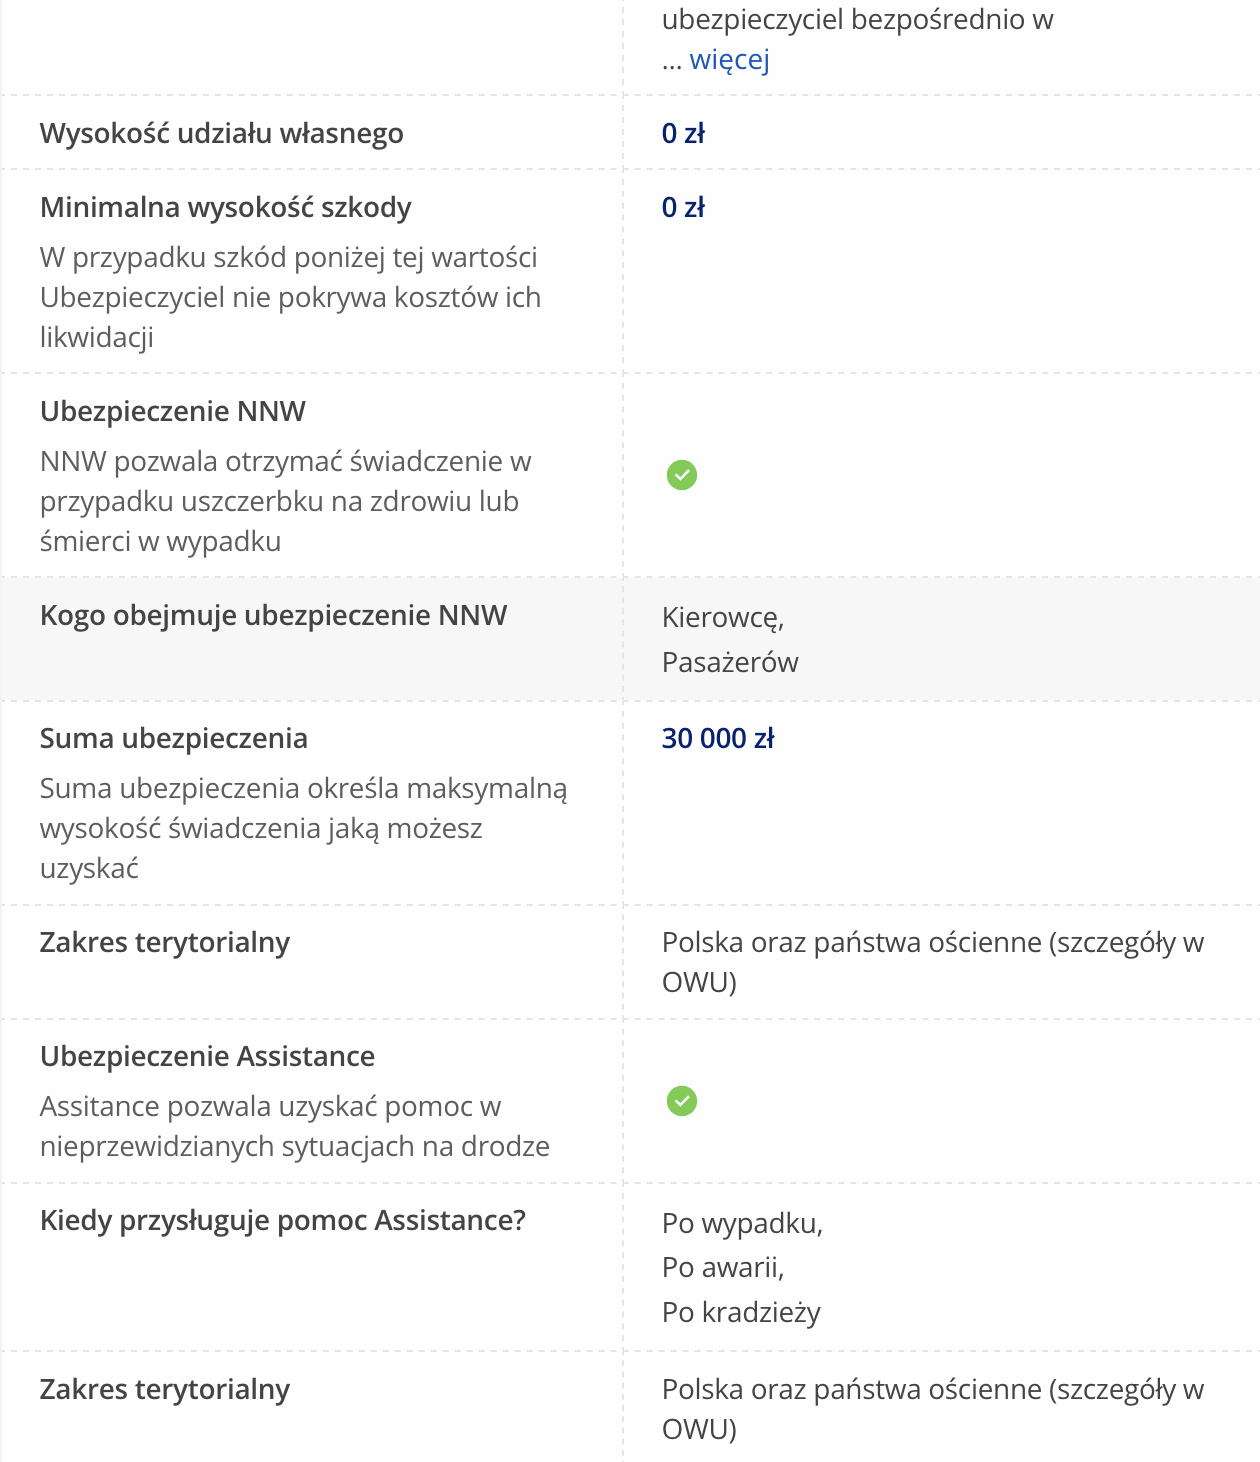Click the Pasażerów value

[x=730, y=662]
